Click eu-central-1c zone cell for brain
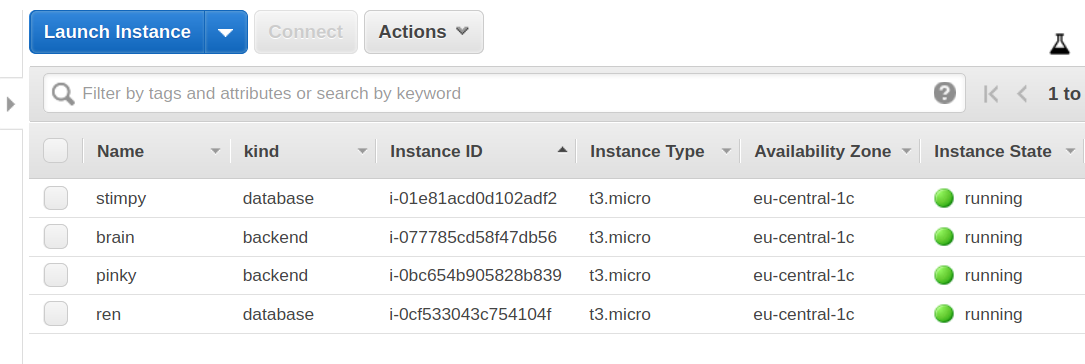 click(803, 237)
